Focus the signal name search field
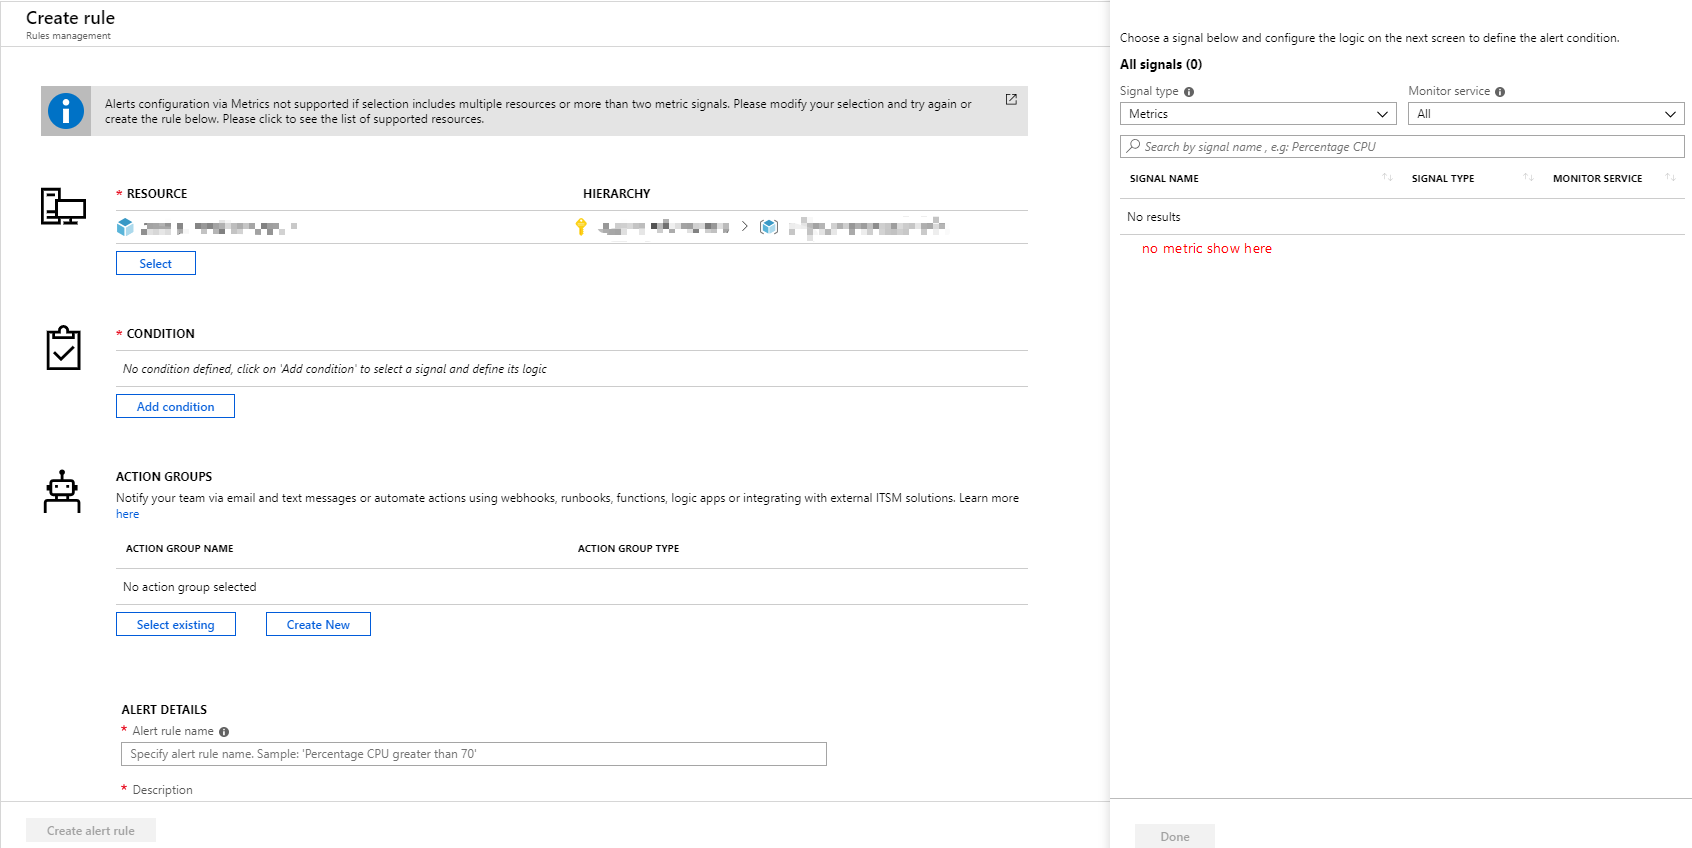Image resolution: width=1692 pixels, height=848 pixels. tap(1402, 146)
